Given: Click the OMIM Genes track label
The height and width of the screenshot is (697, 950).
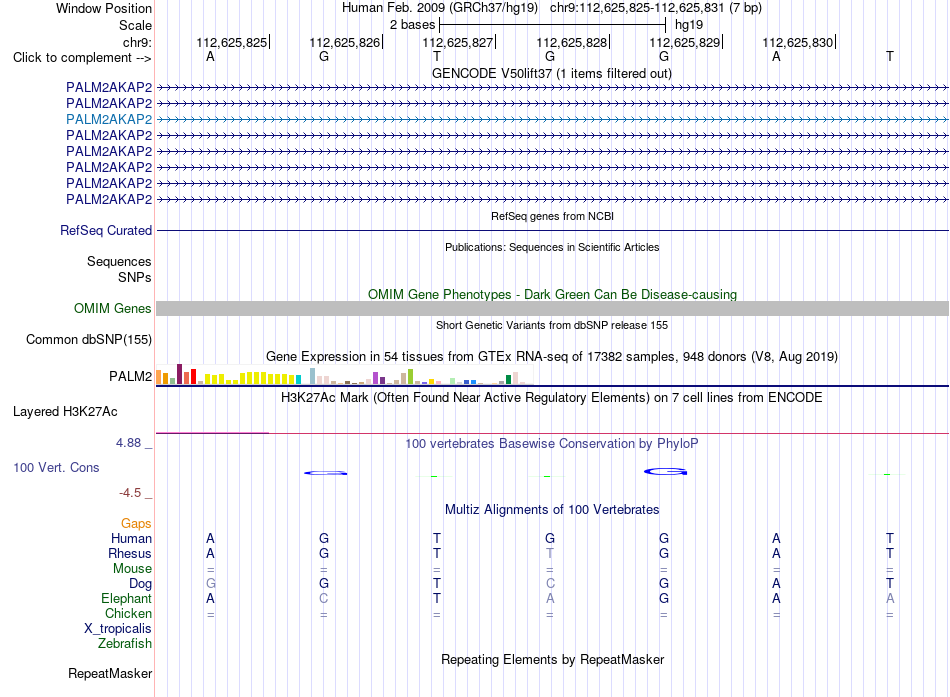Looking at the screenshot, I should pos(113,308).
